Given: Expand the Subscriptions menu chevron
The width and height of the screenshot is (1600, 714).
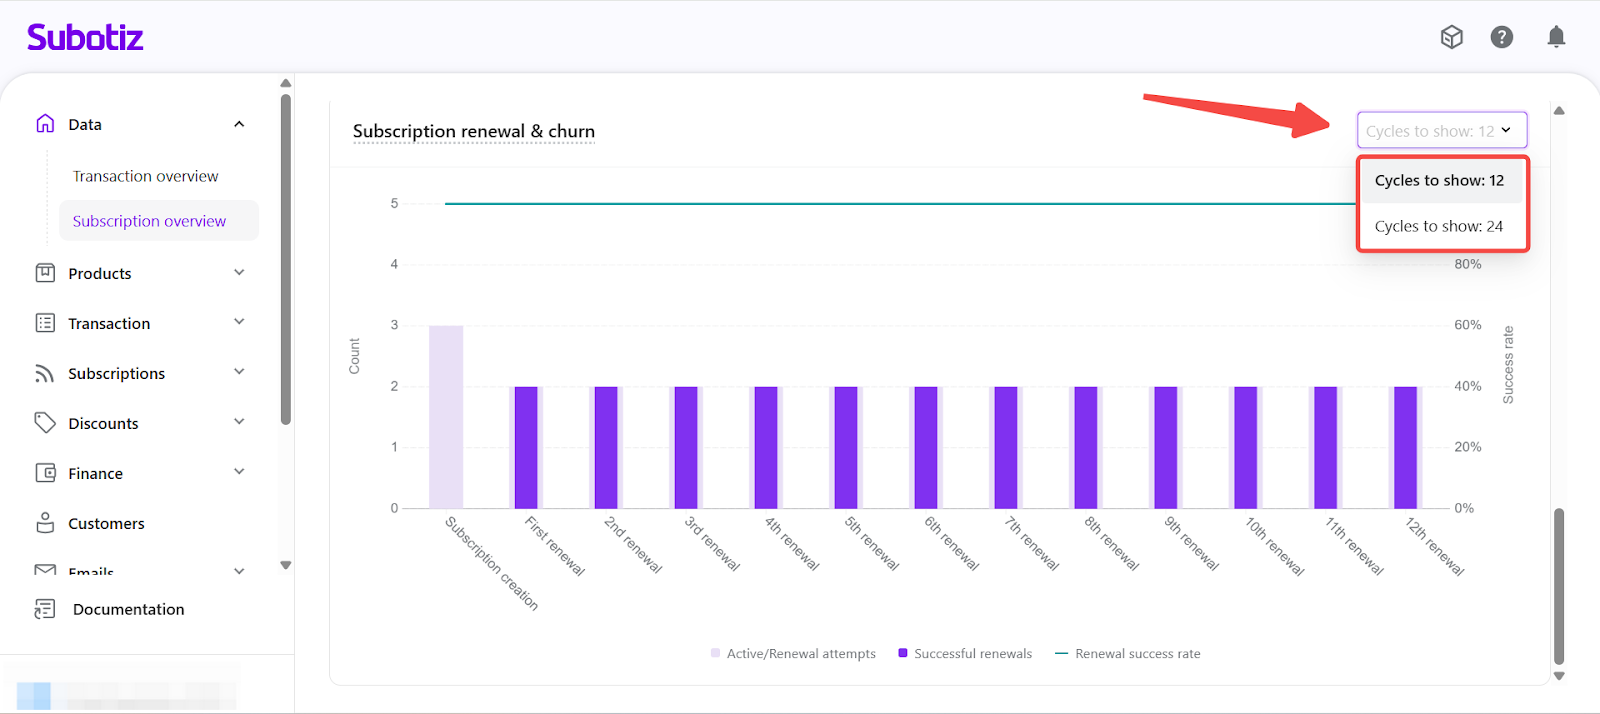Looking at the screenshot, I should pyautogui.click(x=239, y=372).
